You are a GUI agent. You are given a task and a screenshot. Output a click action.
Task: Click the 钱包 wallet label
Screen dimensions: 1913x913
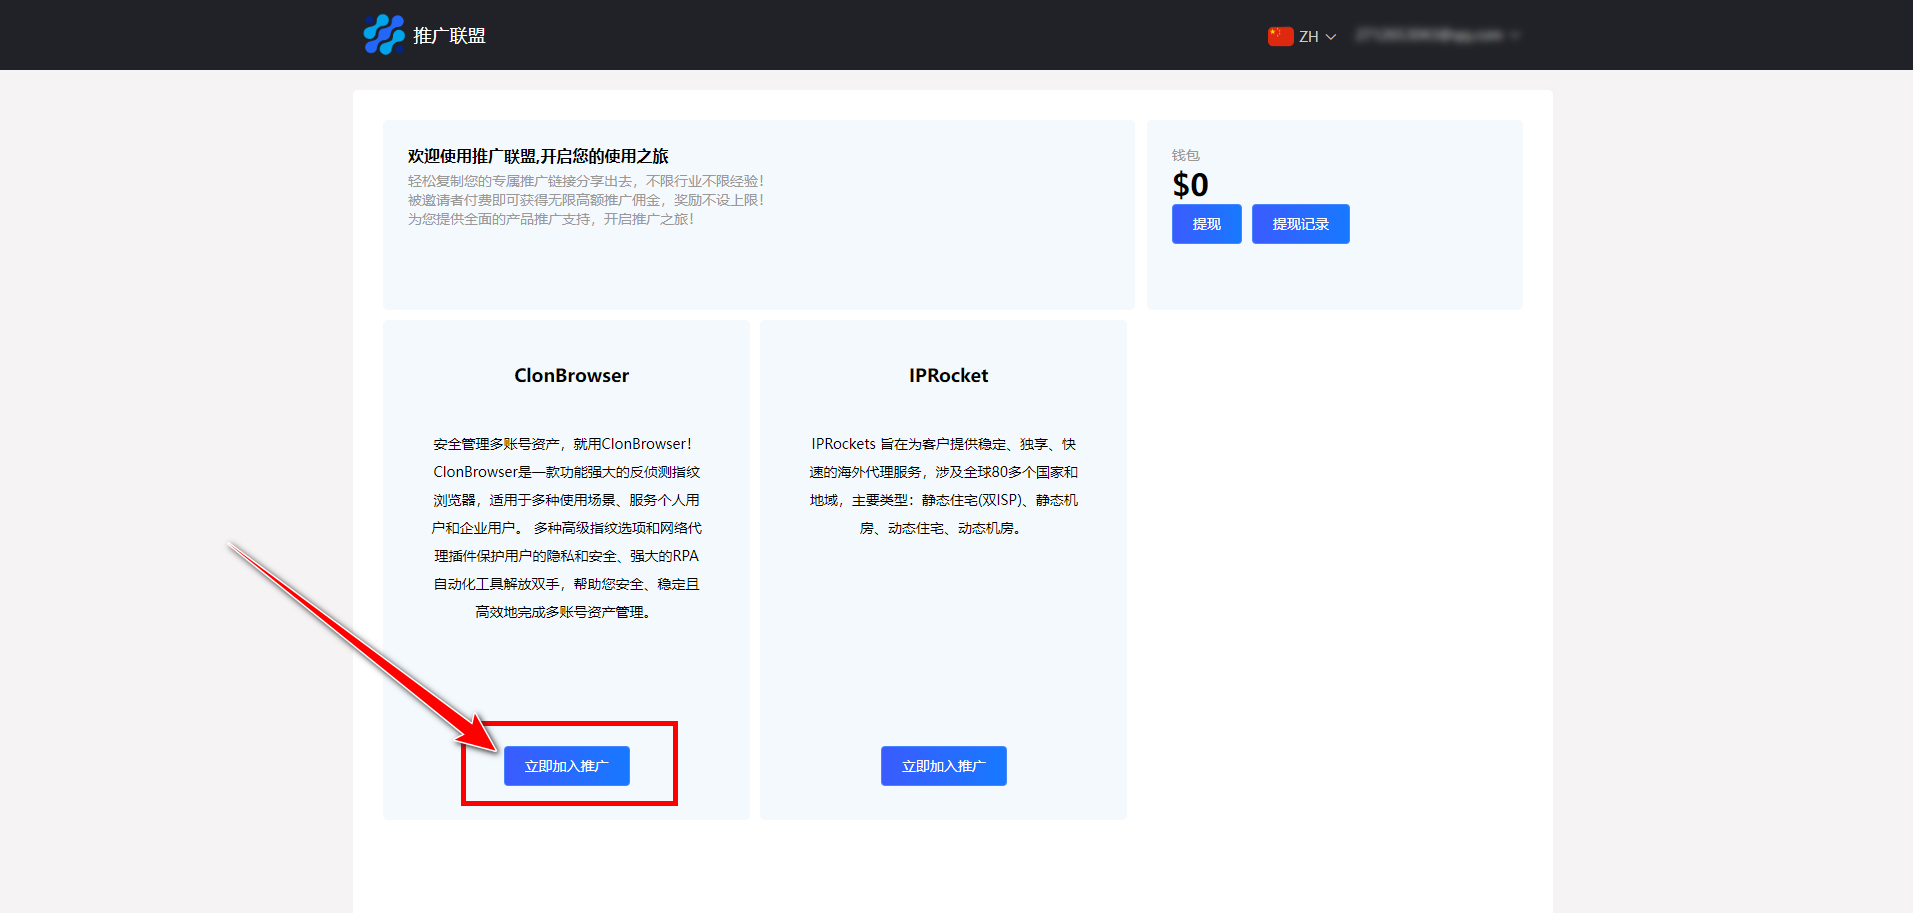click(1185, 155)
